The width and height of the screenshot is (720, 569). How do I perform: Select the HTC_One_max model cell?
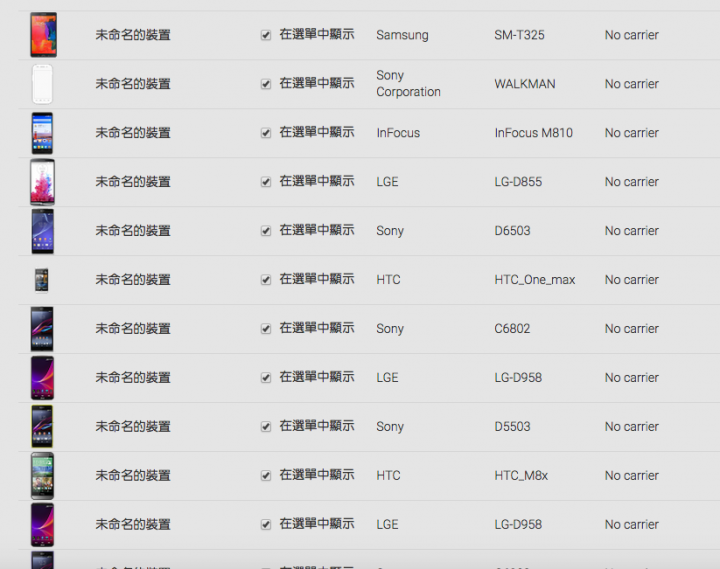(535, 280)
